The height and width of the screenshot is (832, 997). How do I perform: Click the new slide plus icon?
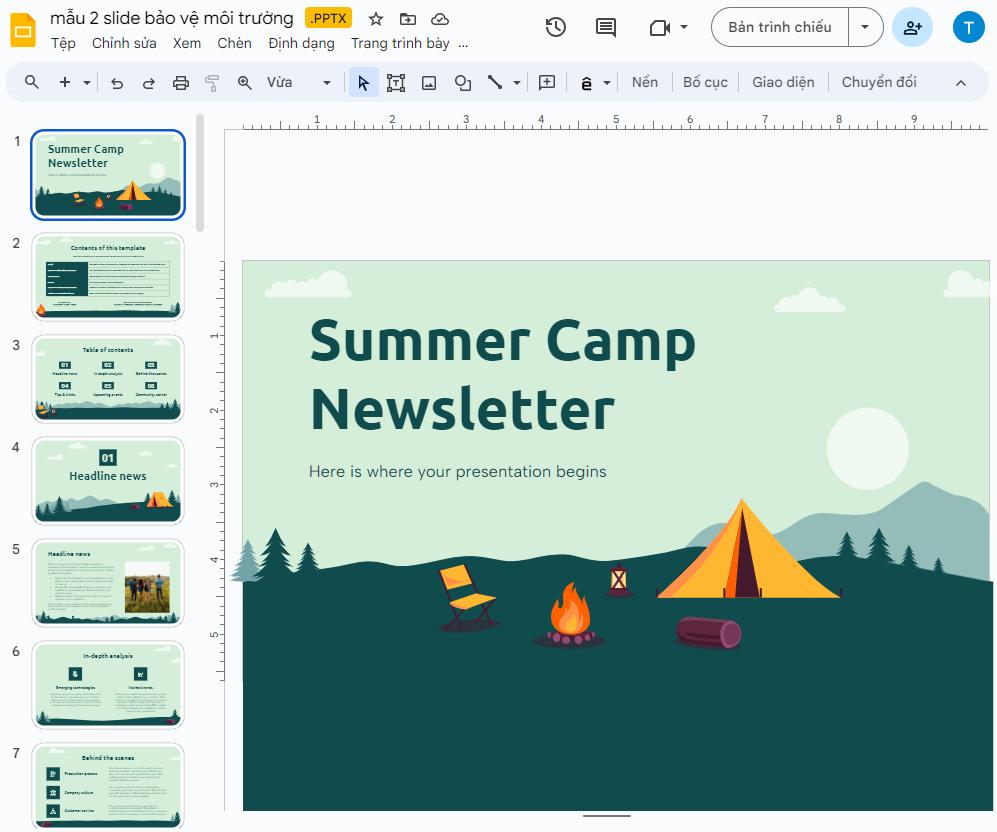pyautogui.click(x=62, y=82)
